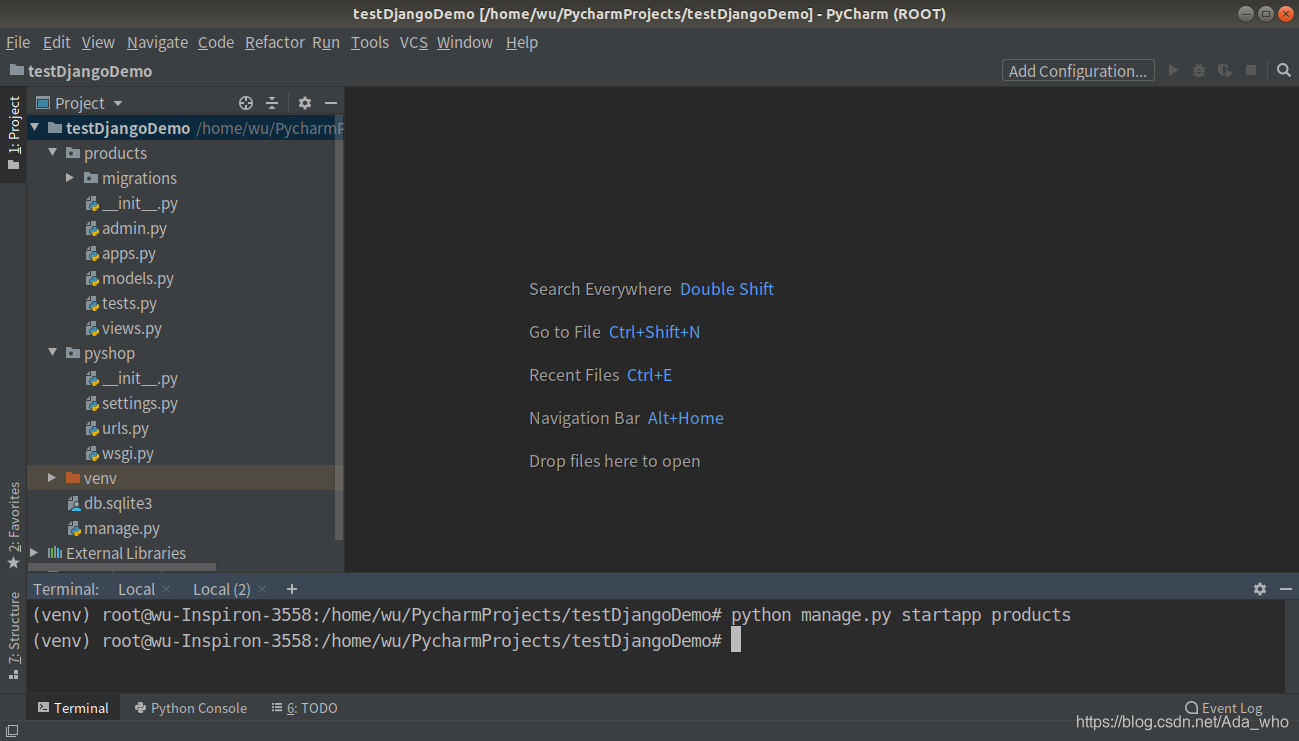Click the Debug bug icon in toolbar
The image size is (1299, 741).
1199,71
